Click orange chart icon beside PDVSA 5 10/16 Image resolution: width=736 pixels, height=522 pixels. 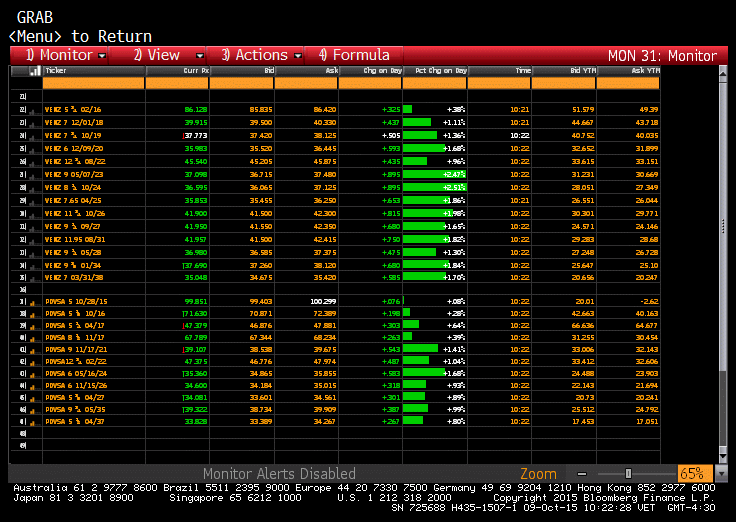[x=33, y=315]
